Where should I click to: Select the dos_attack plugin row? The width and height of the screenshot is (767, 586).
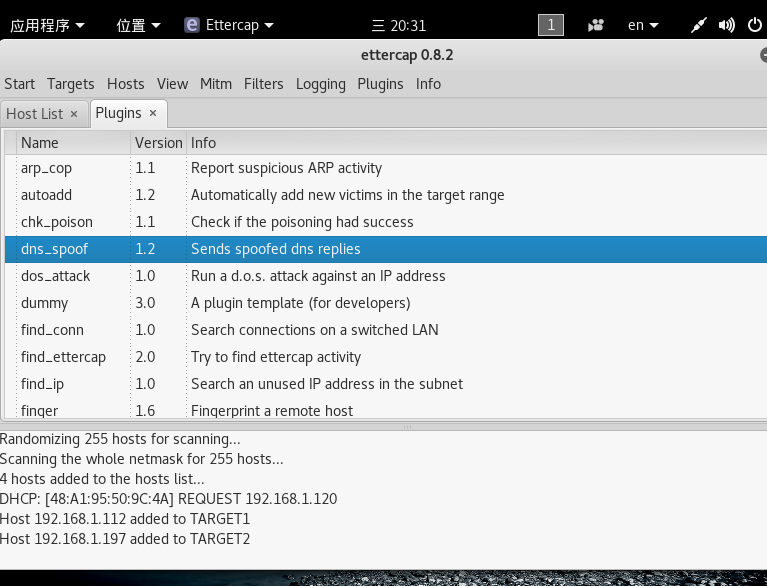coord(386,276)
